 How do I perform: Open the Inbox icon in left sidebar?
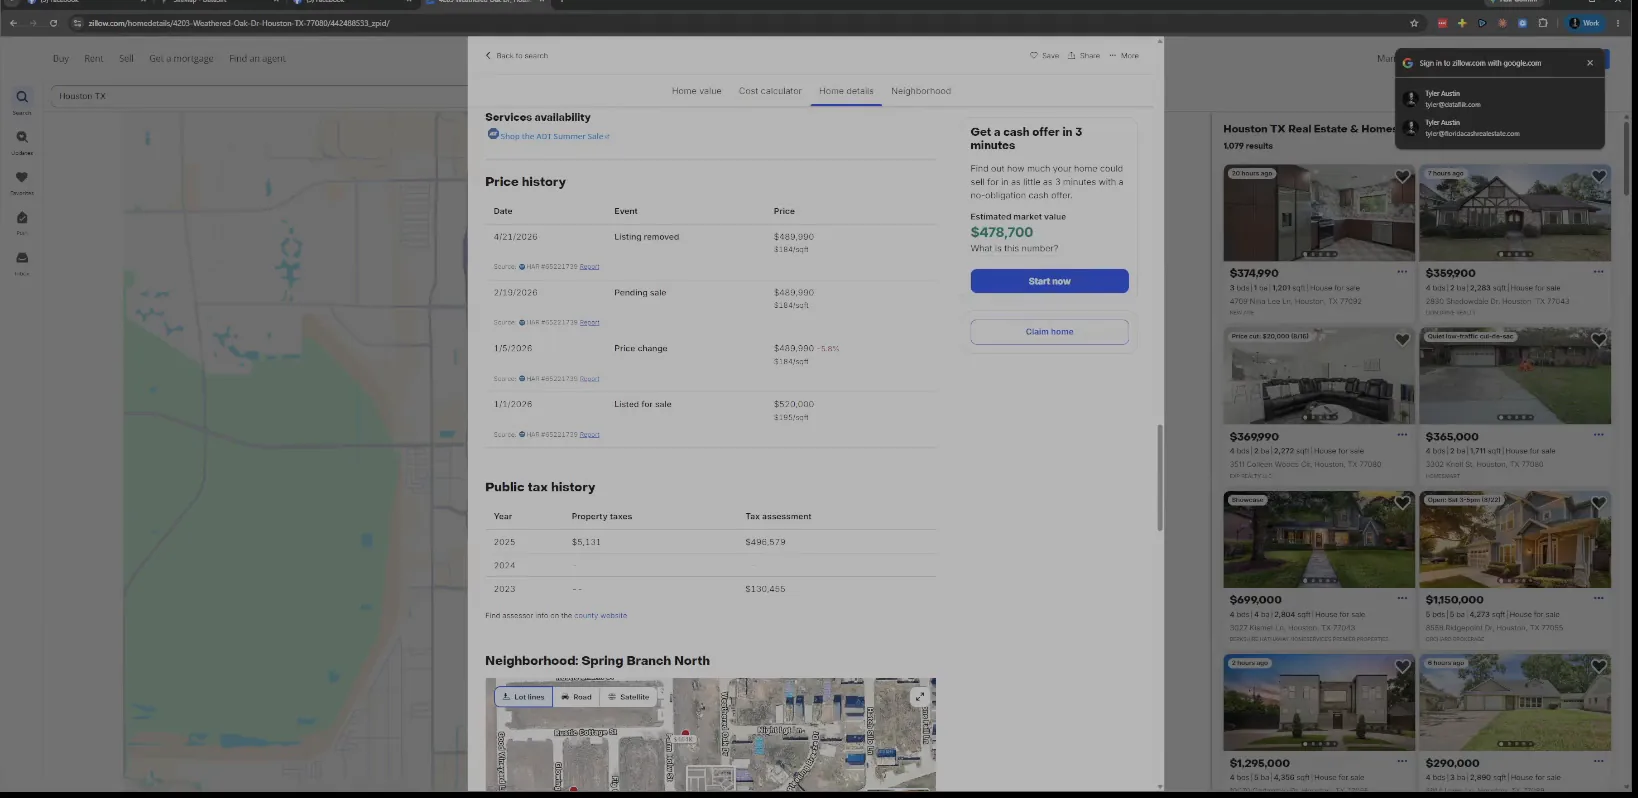22,258
